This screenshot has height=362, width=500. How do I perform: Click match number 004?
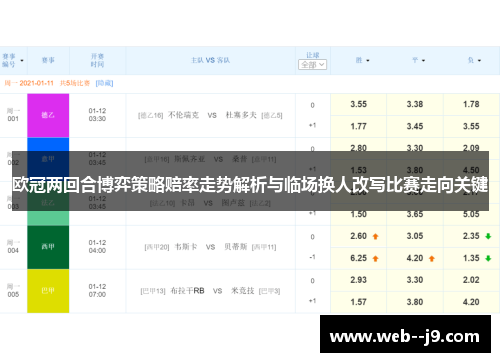13,251
